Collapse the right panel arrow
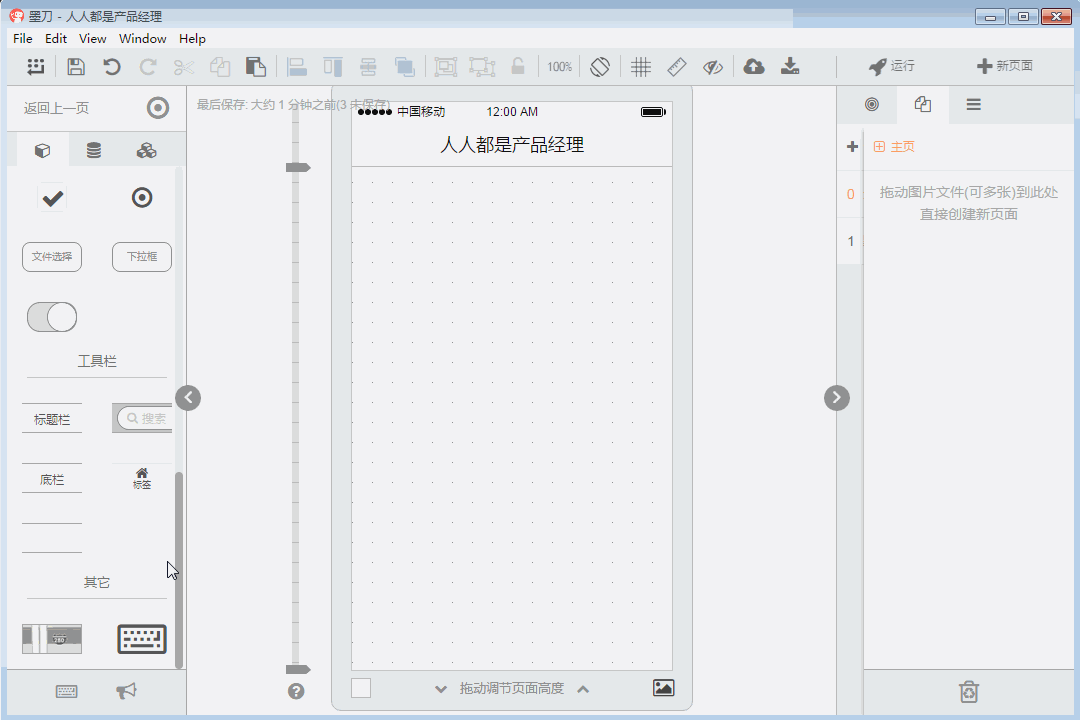The height and width of the screenshot is (720, 1080). click(x=837, y=398)
